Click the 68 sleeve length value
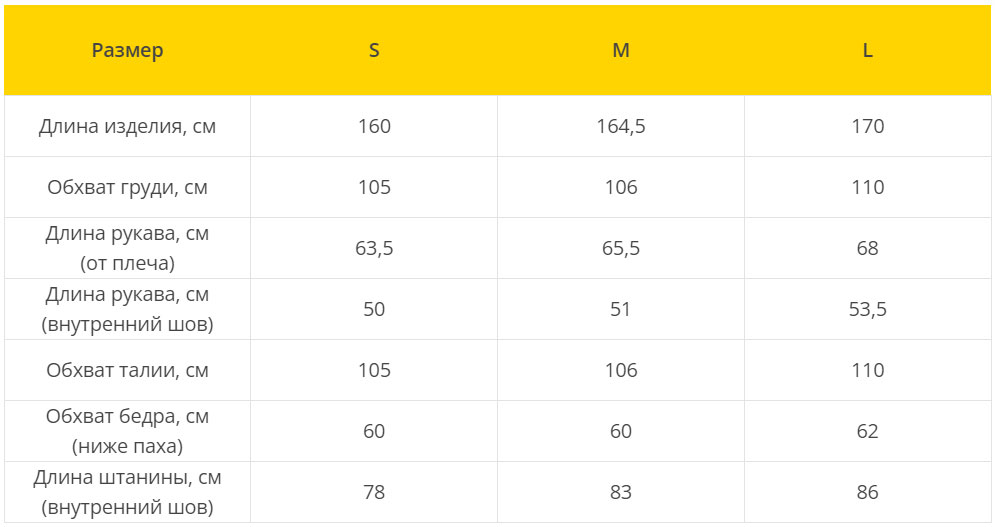 pyautogui.click(x=867, y=248)
